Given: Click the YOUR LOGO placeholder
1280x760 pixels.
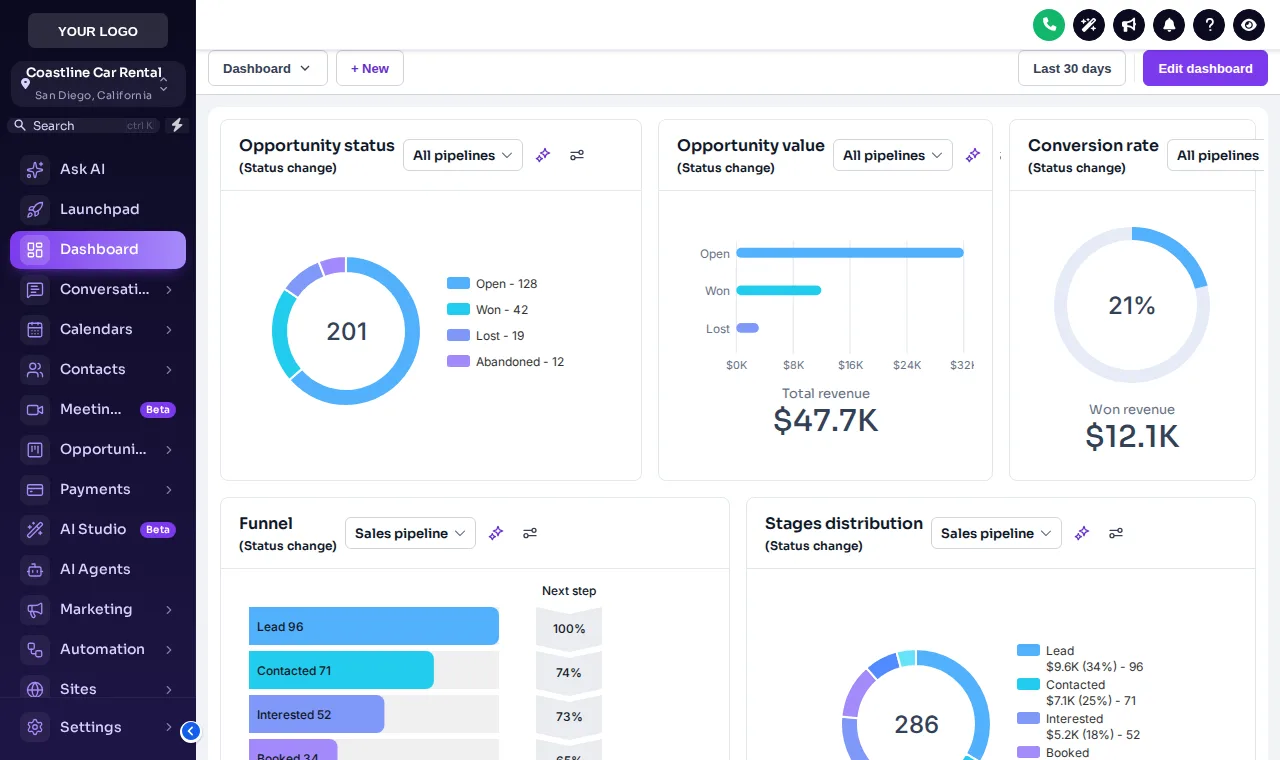Looking at the screenshot, I should 98,31.
